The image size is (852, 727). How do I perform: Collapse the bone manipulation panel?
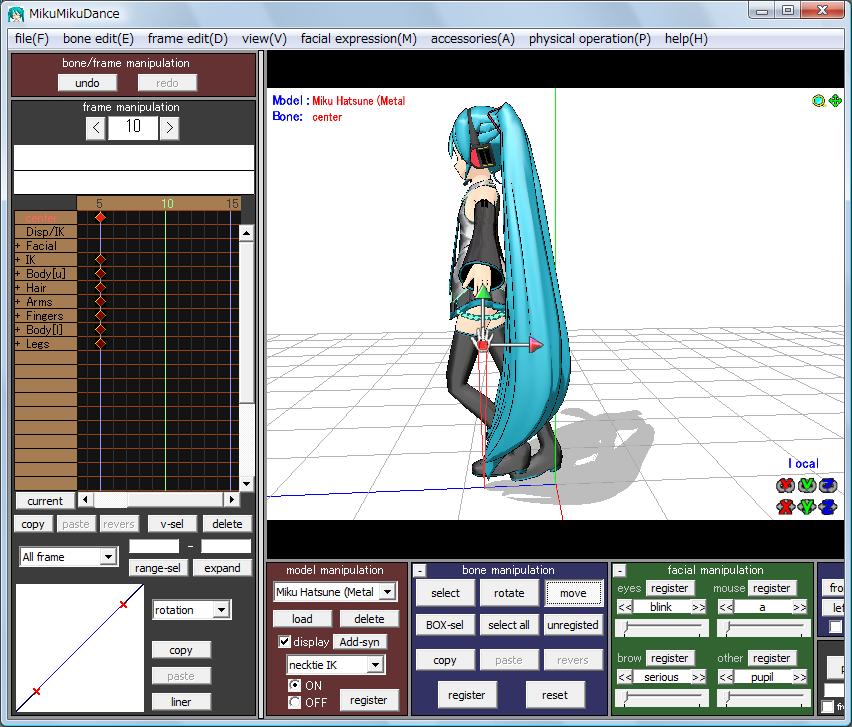419,571
